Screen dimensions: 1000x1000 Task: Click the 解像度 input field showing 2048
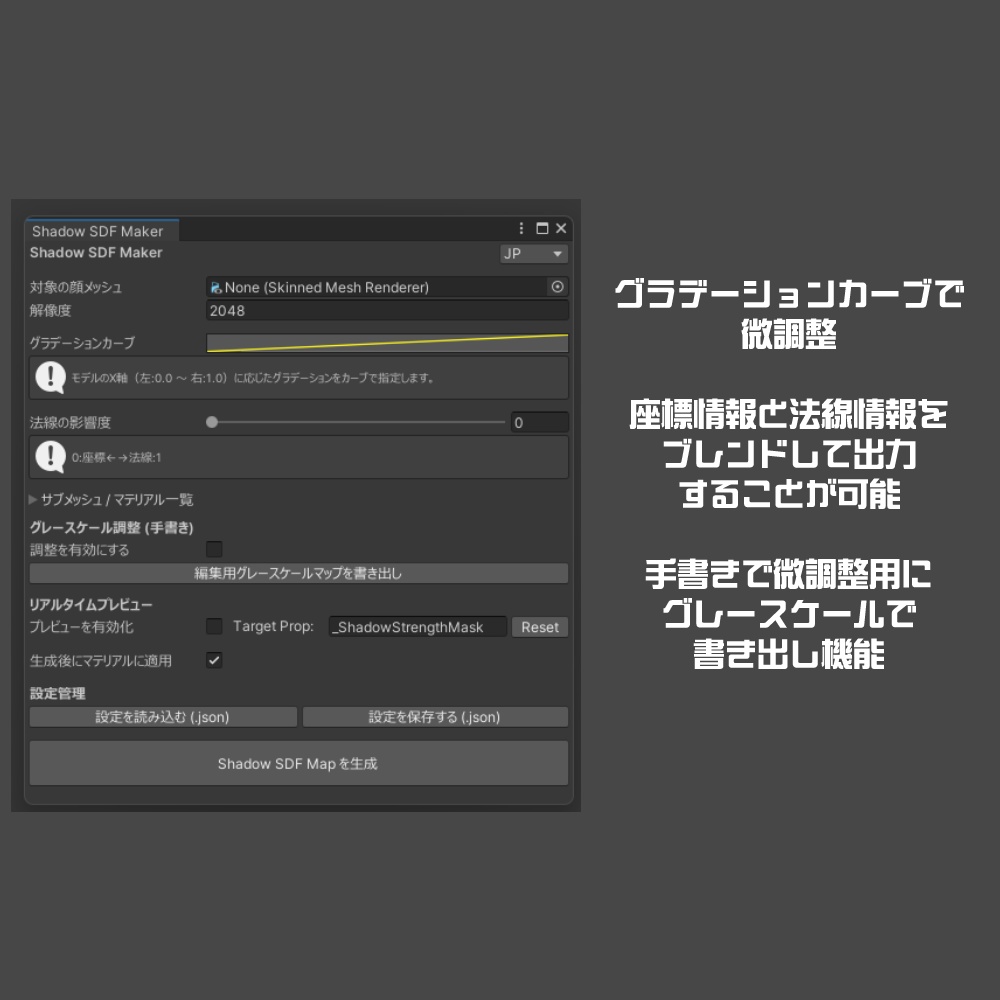pyautogui.click(x=386, y=311)
